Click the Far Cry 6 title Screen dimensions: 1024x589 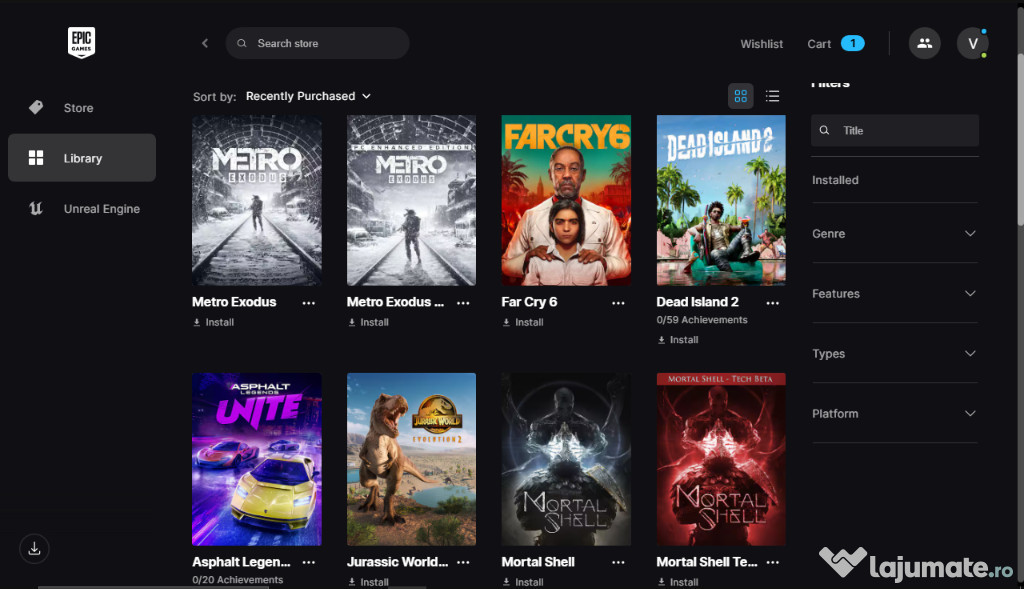pos(530,302)
